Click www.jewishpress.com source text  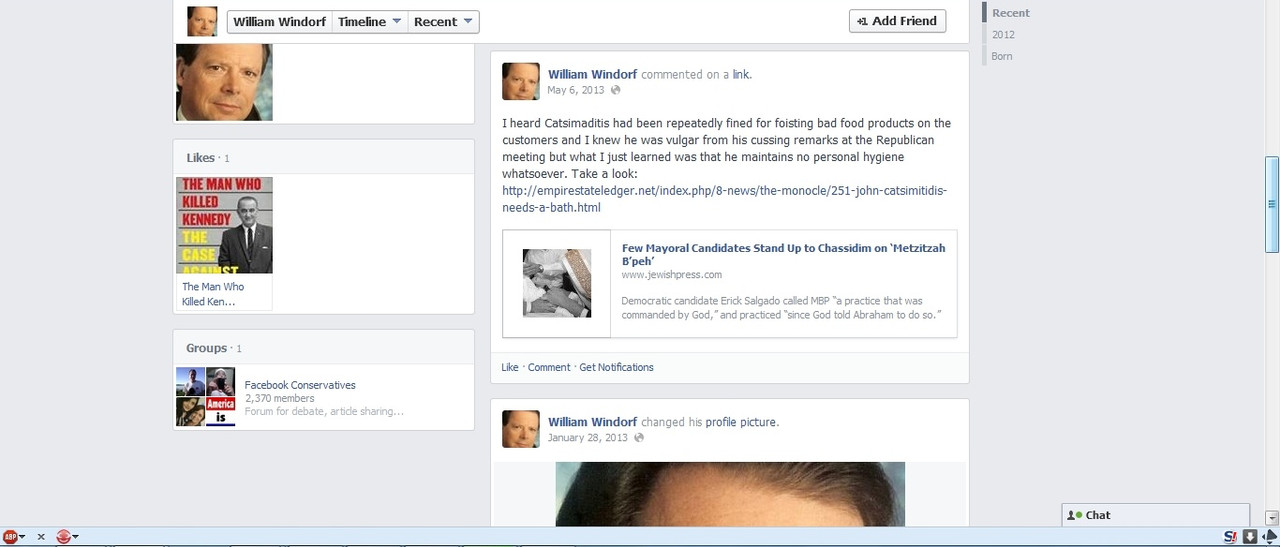[x=672, y=275]
